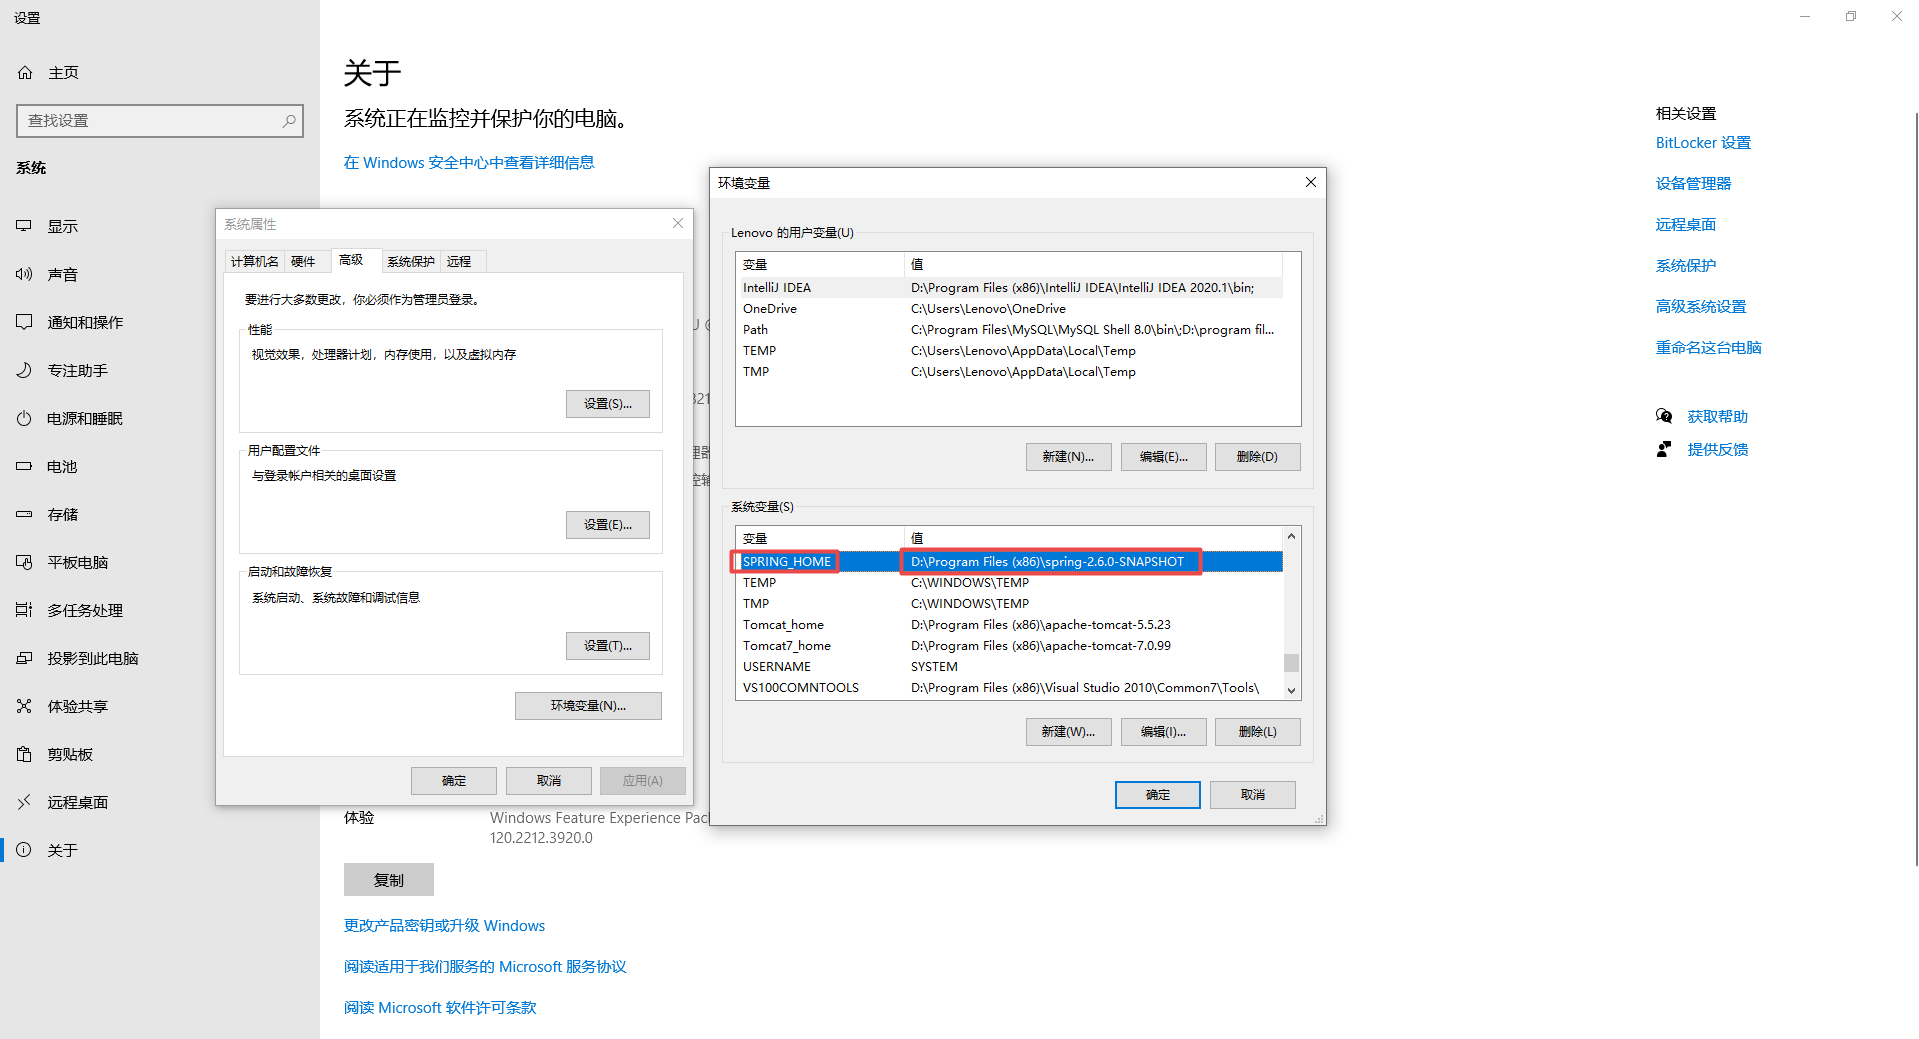Open Sound (声音) settings icon
The width and height of the screenshot is (1919, 1039).
tap(24, 274)
